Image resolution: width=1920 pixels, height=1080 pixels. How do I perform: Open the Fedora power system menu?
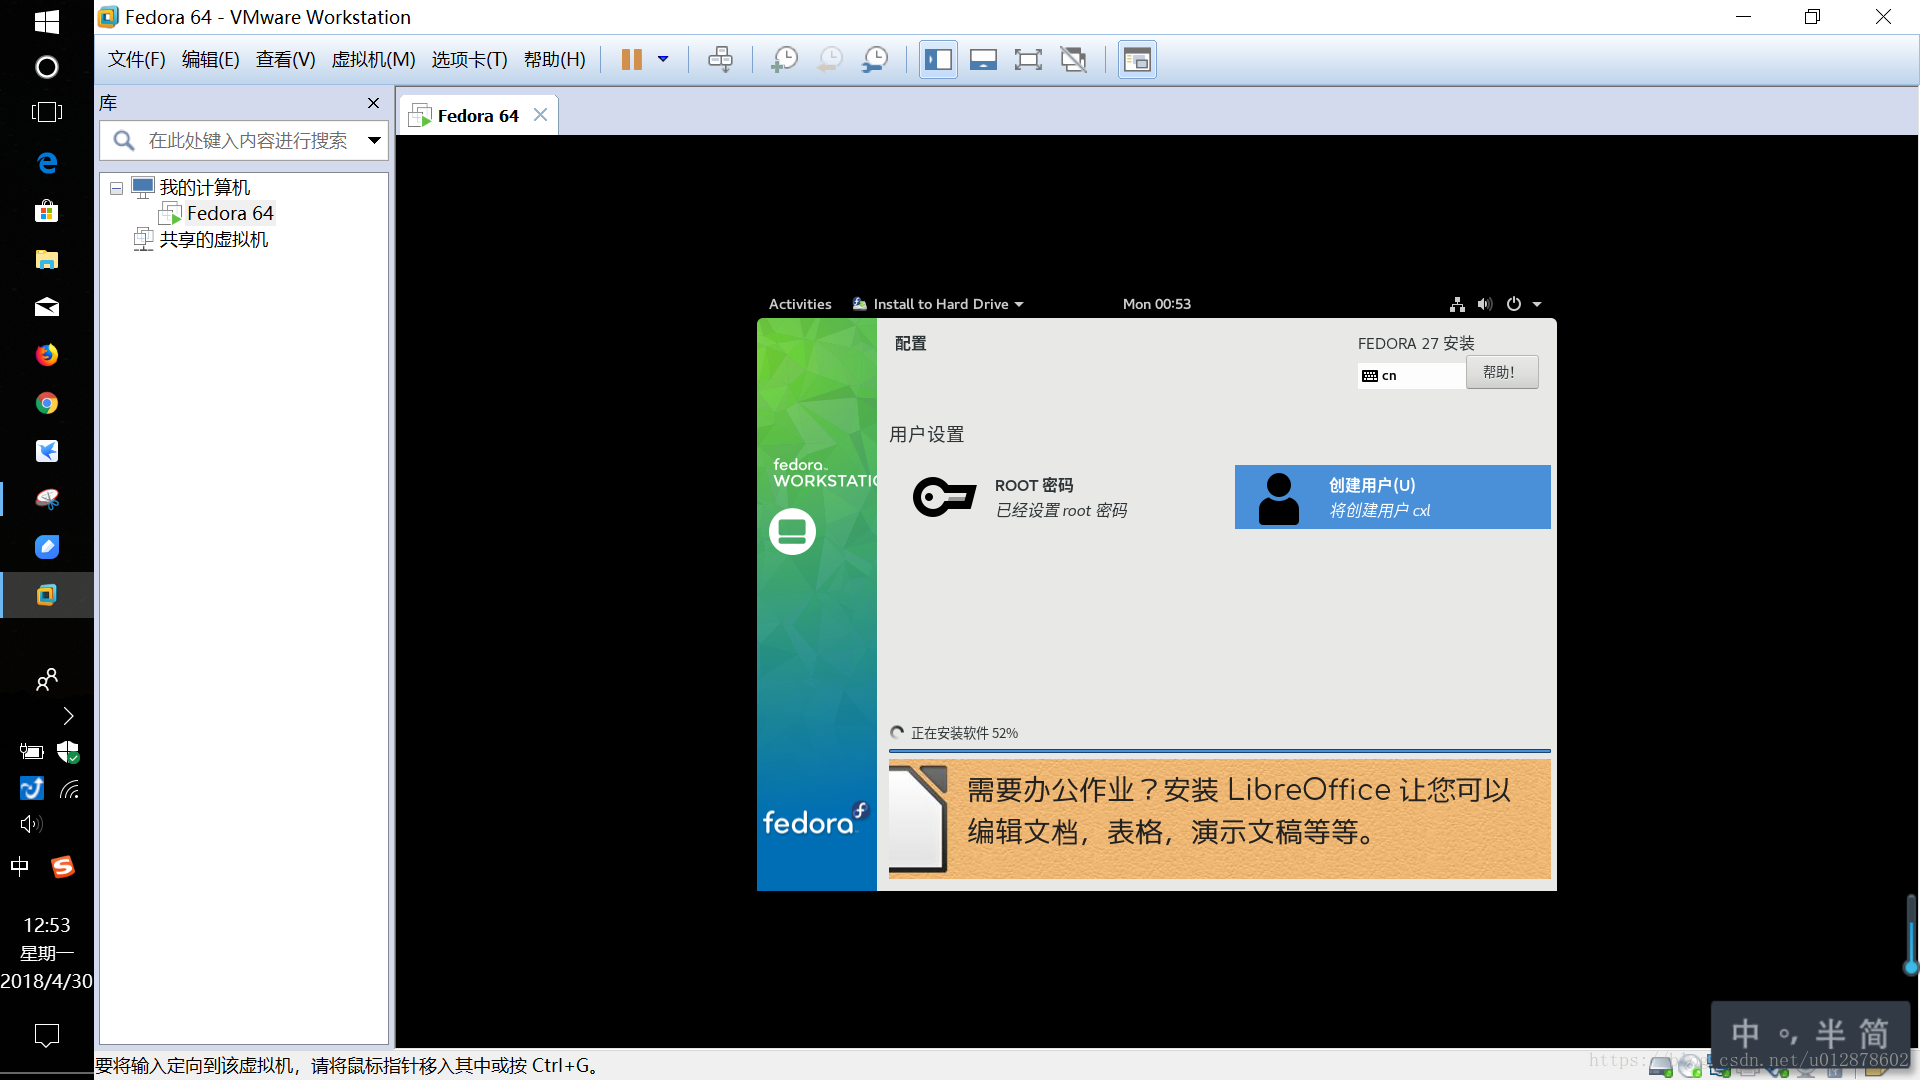tap(1514, 304)
